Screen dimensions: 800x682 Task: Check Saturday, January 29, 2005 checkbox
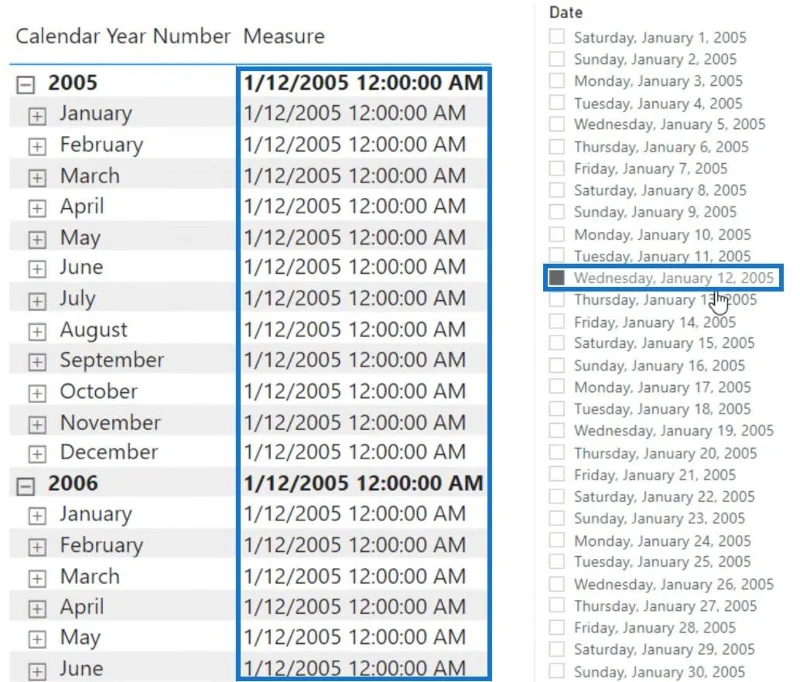tap(557, 649)
